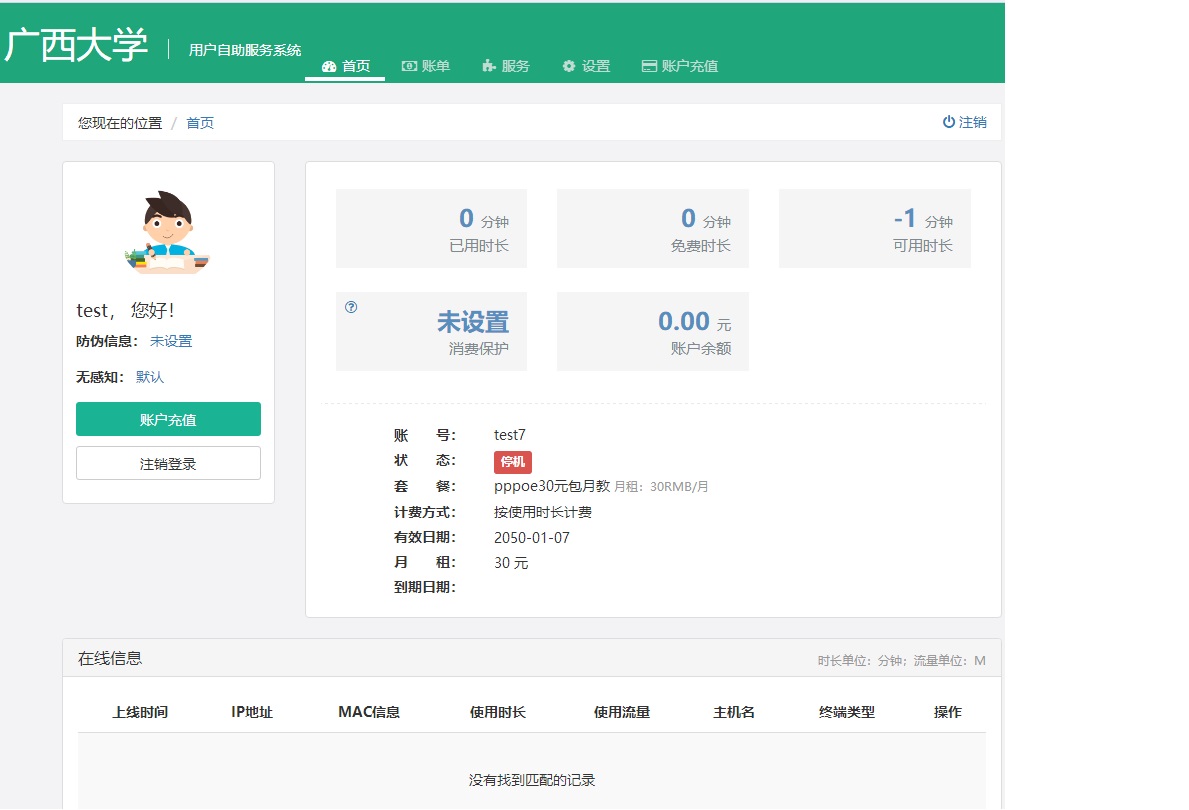Open the 设置 navigation tab
The width and height of the screenshot is (1189, 810).
point(596,66)
